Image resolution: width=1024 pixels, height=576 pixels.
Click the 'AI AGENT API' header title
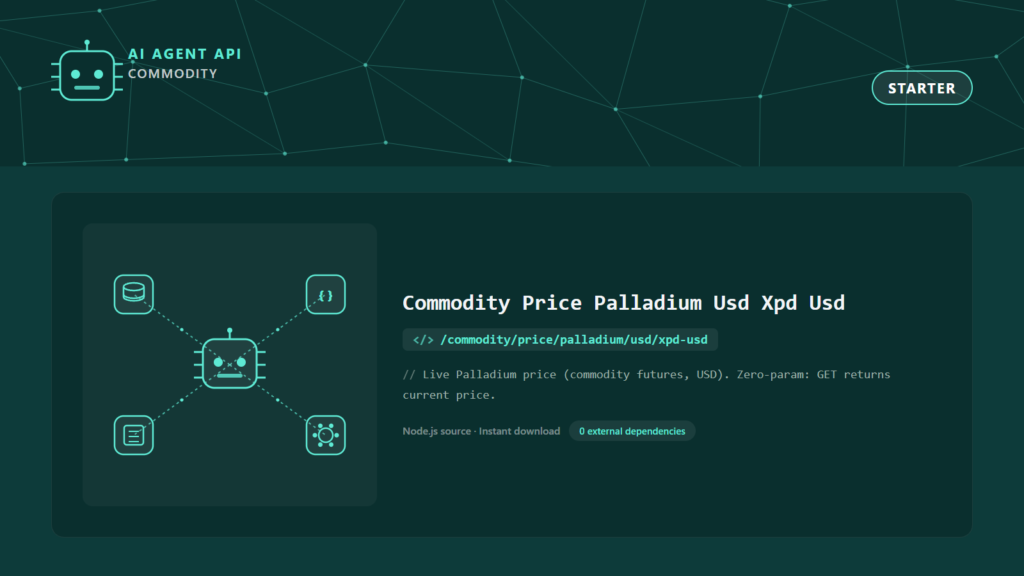point(185,54)
